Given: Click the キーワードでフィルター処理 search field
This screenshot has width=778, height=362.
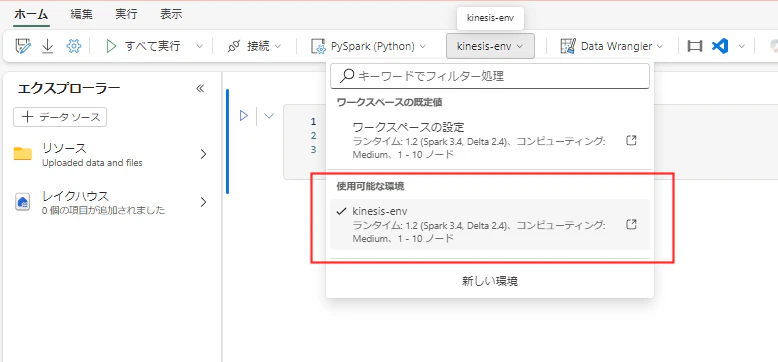Looking at the screenshot, I should [x=490, y=76].
